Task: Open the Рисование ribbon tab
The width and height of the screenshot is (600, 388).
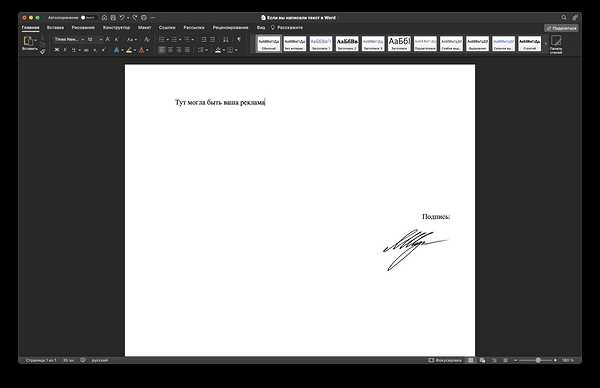Action: [83, 28]
